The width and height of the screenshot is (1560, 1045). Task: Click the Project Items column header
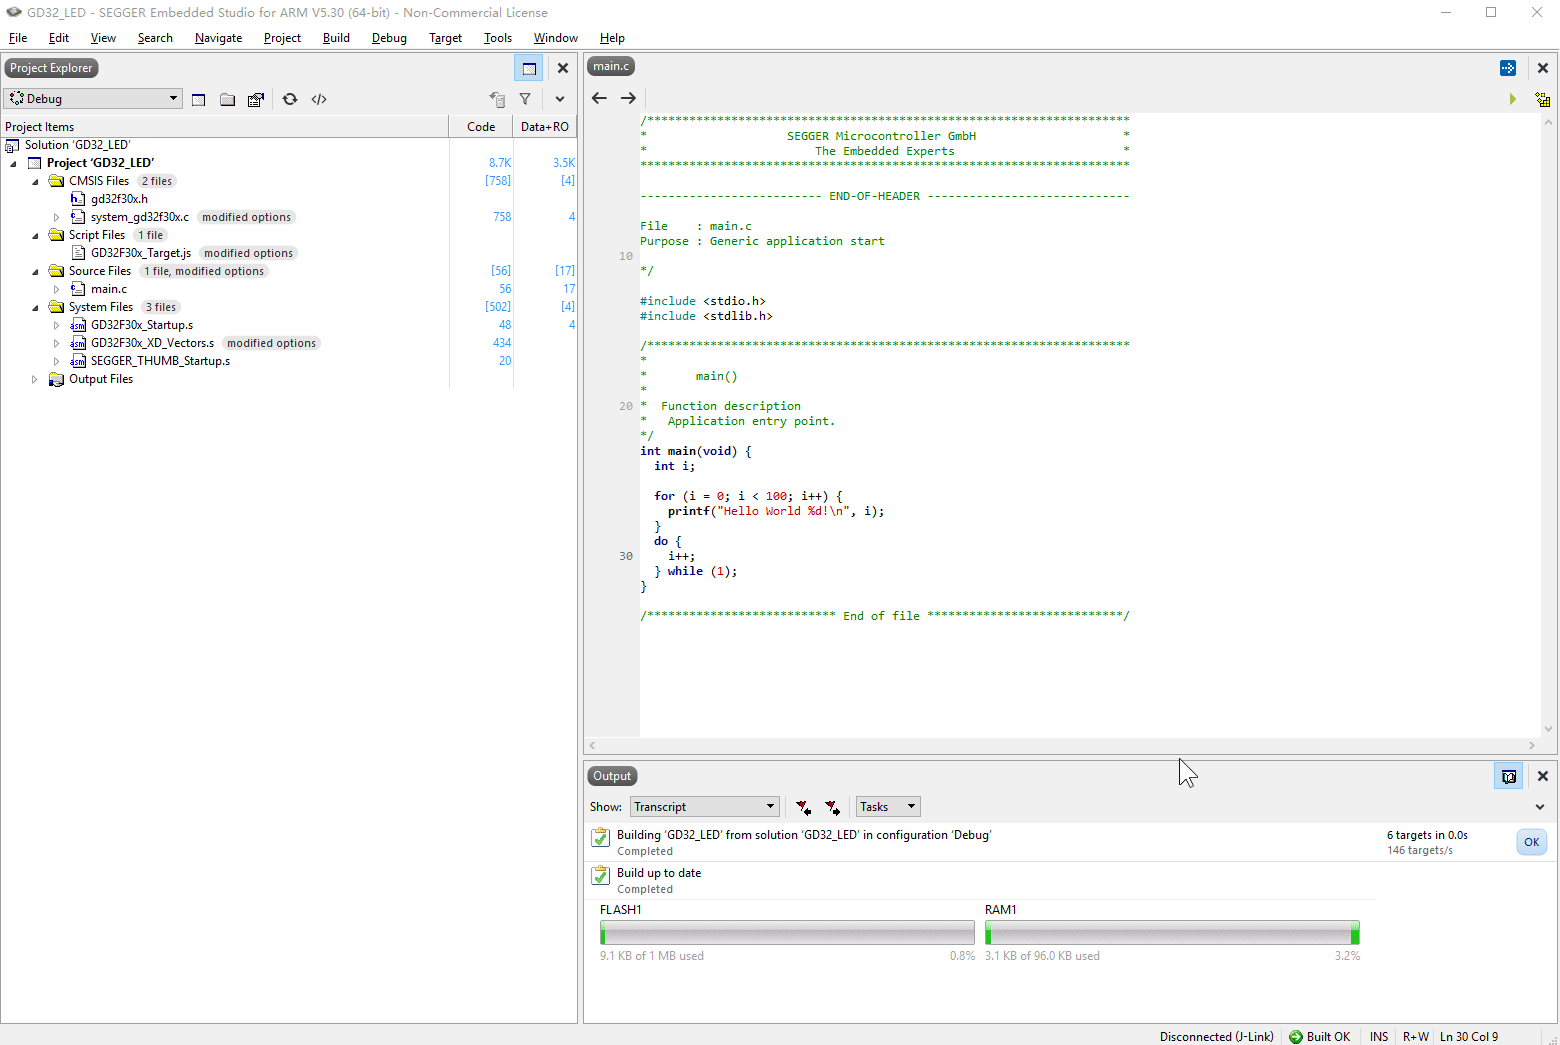pyautogui.click(x=225, y=127)
